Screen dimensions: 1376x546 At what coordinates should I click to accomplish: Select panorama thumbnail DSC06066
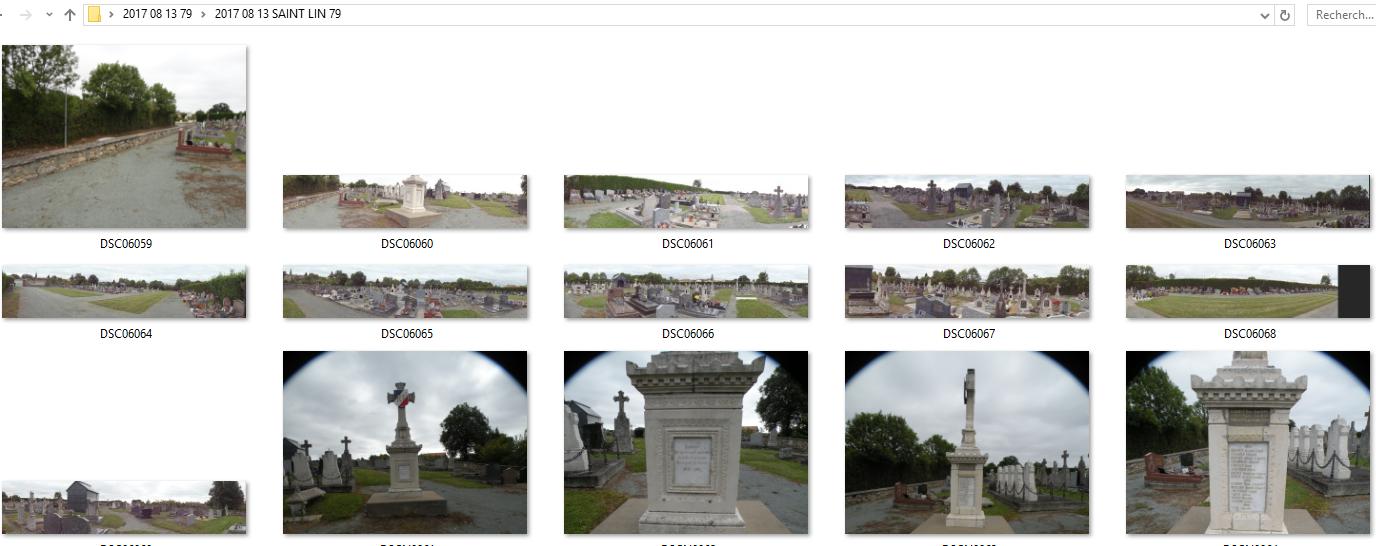pyautogui.click(x=686, y=292)
